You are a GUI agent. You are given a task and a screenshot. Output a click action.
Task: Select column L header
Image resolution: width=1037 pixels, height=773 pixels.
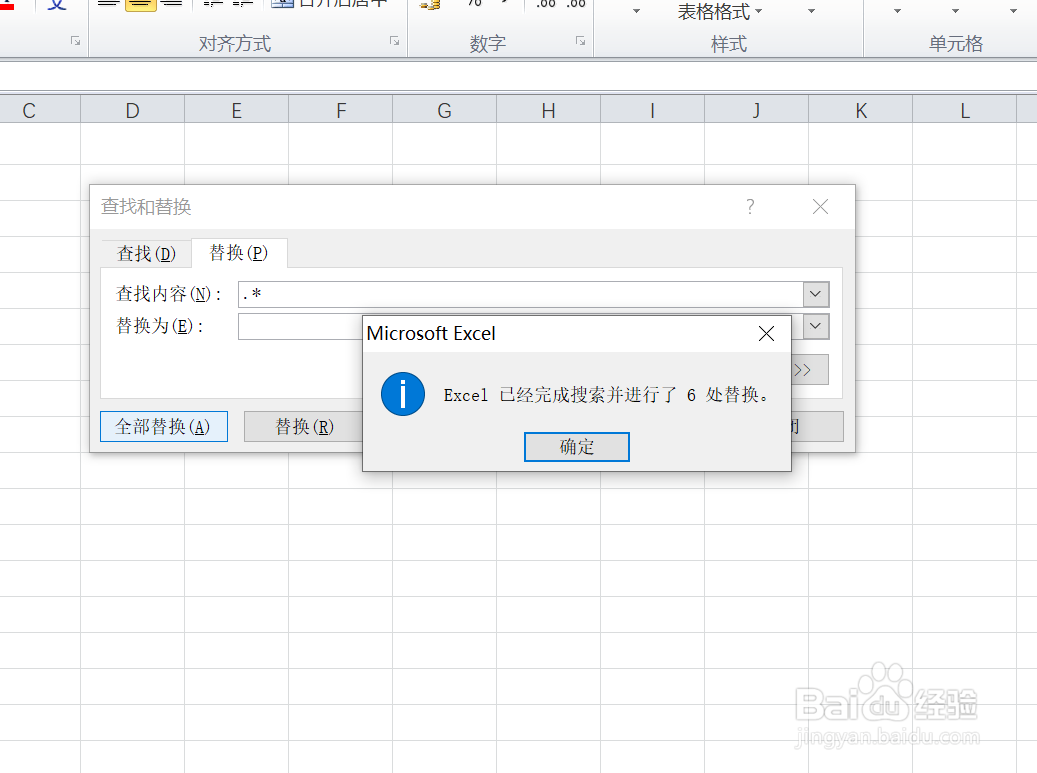[x=964, y=110]
